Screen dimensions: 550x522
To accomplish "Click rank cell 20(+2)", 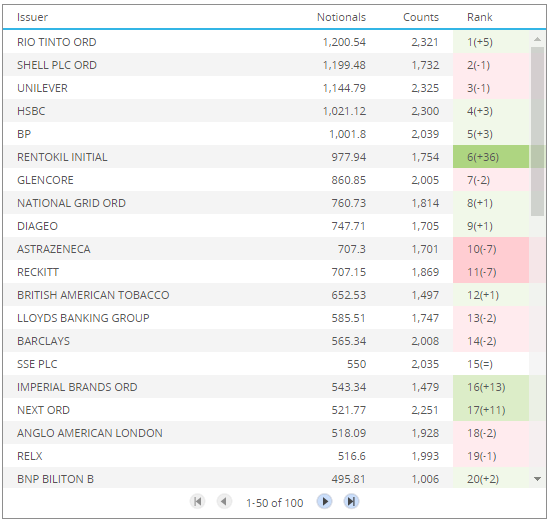I will 491,478.
